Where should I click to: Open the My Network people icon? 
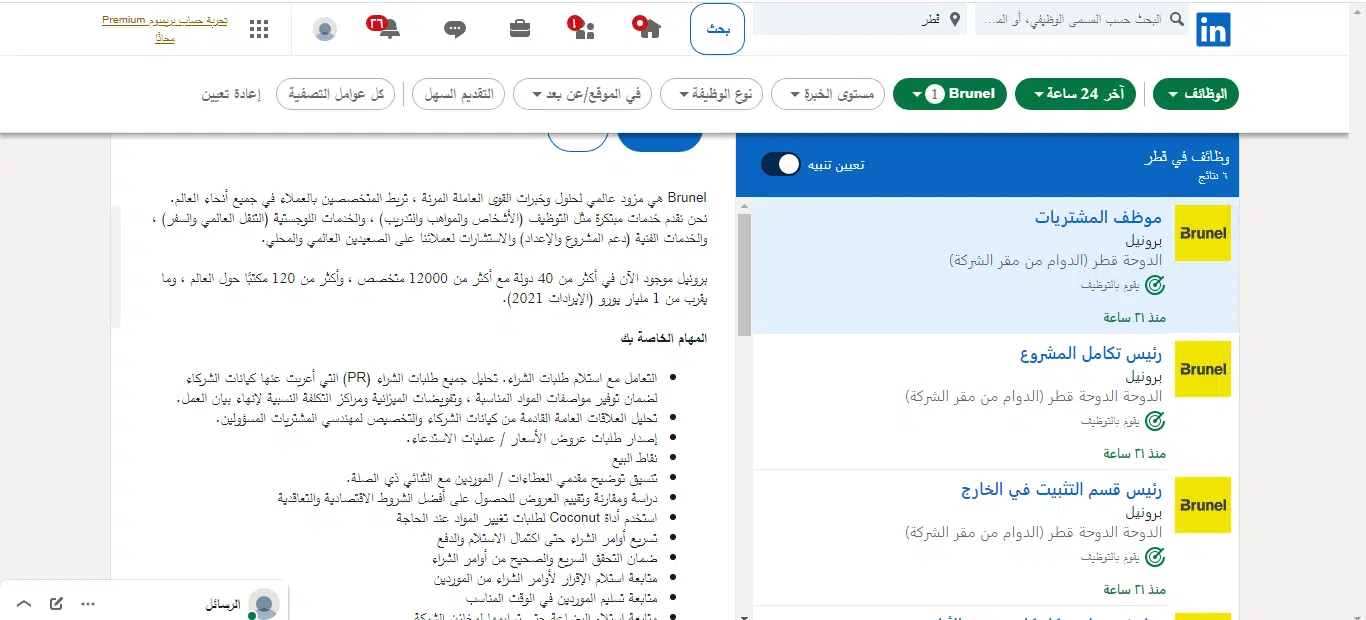point(583,28)
